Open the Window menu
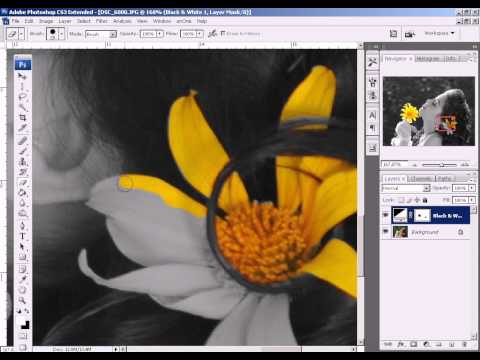This screenshot has height=360, width=480. click(x=162, y=21)
